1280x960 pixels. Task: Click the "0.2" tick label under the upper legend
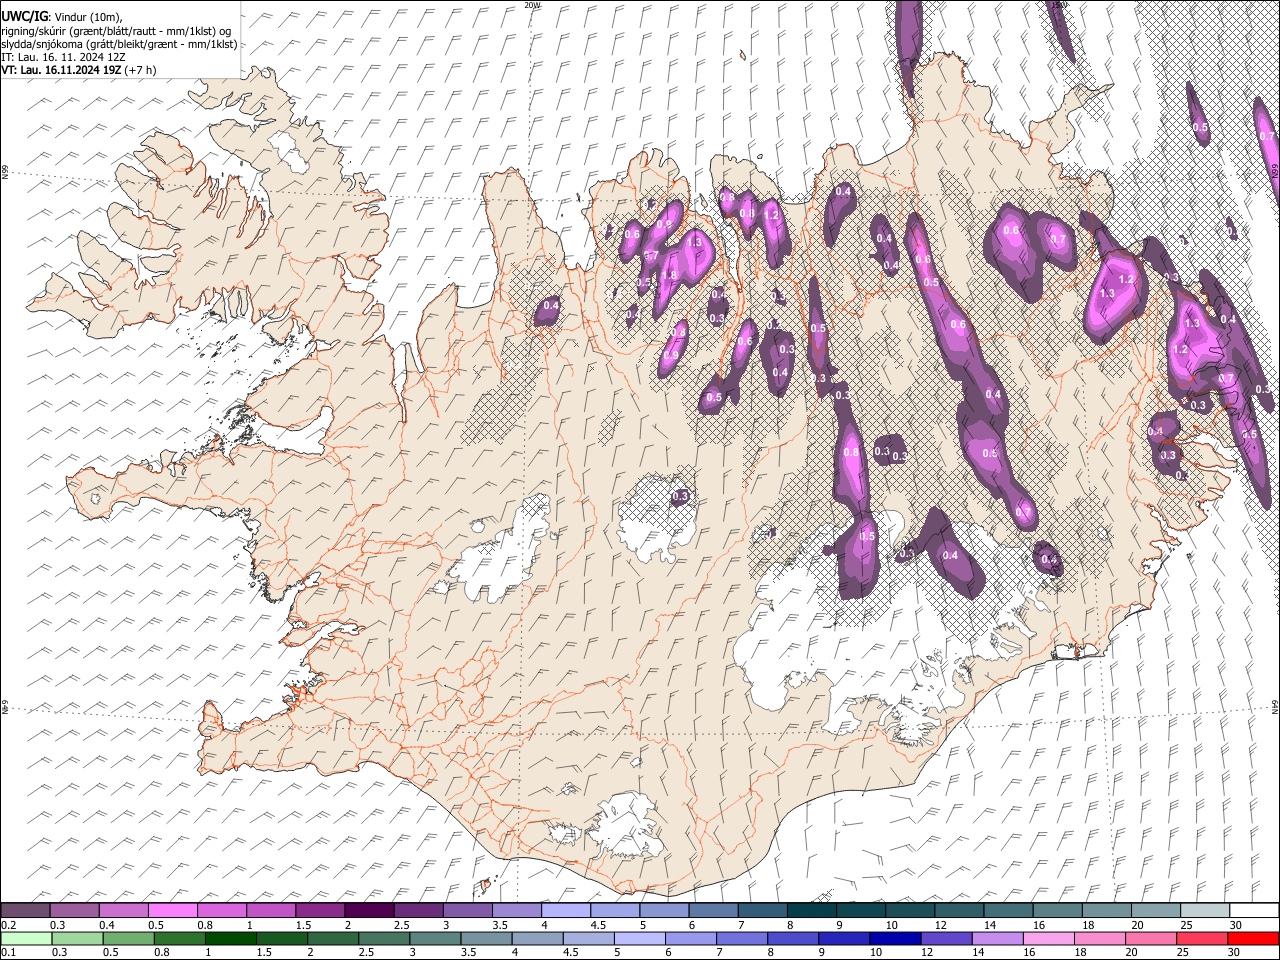(x=8, y=924)
